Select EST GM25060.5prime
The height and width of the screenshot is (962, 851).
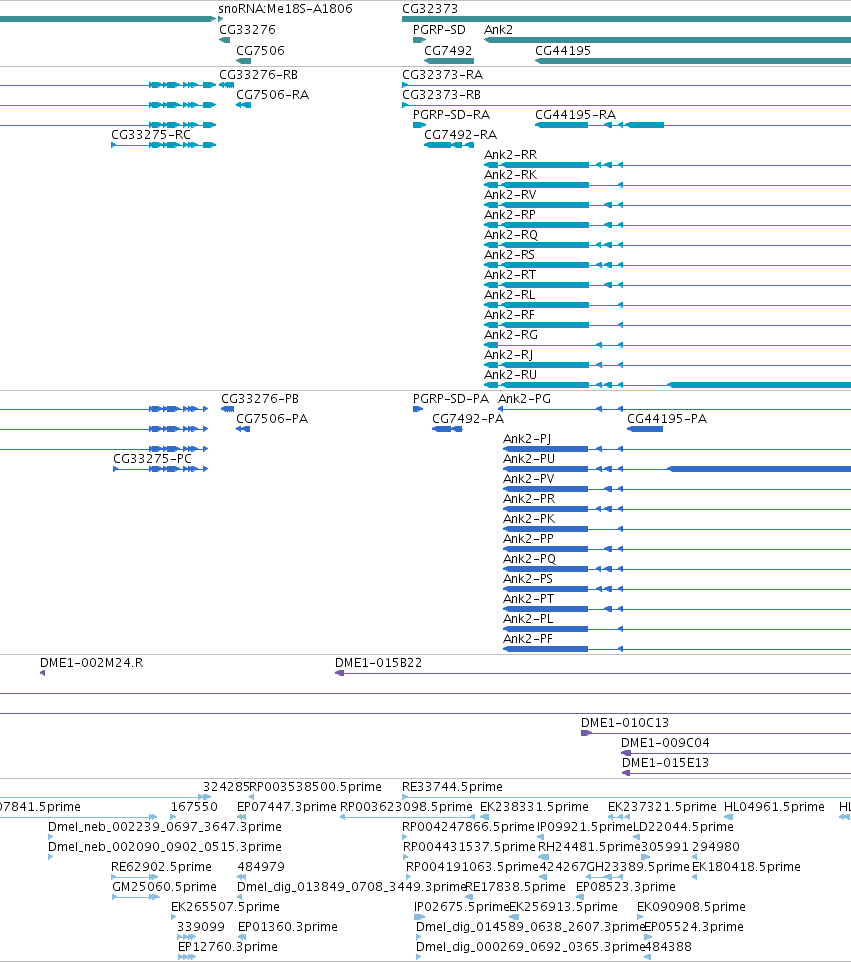(x=164, y=887)
